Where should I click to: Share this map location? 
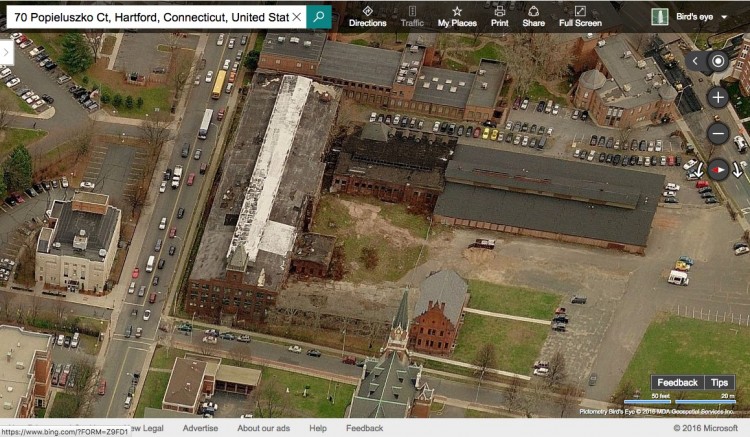coord(533,16)
